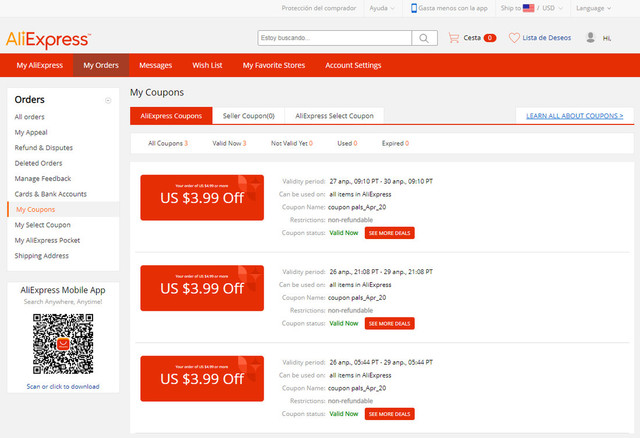Filter by All Coupons 3

pyautogui.click(x=168, y=143)
